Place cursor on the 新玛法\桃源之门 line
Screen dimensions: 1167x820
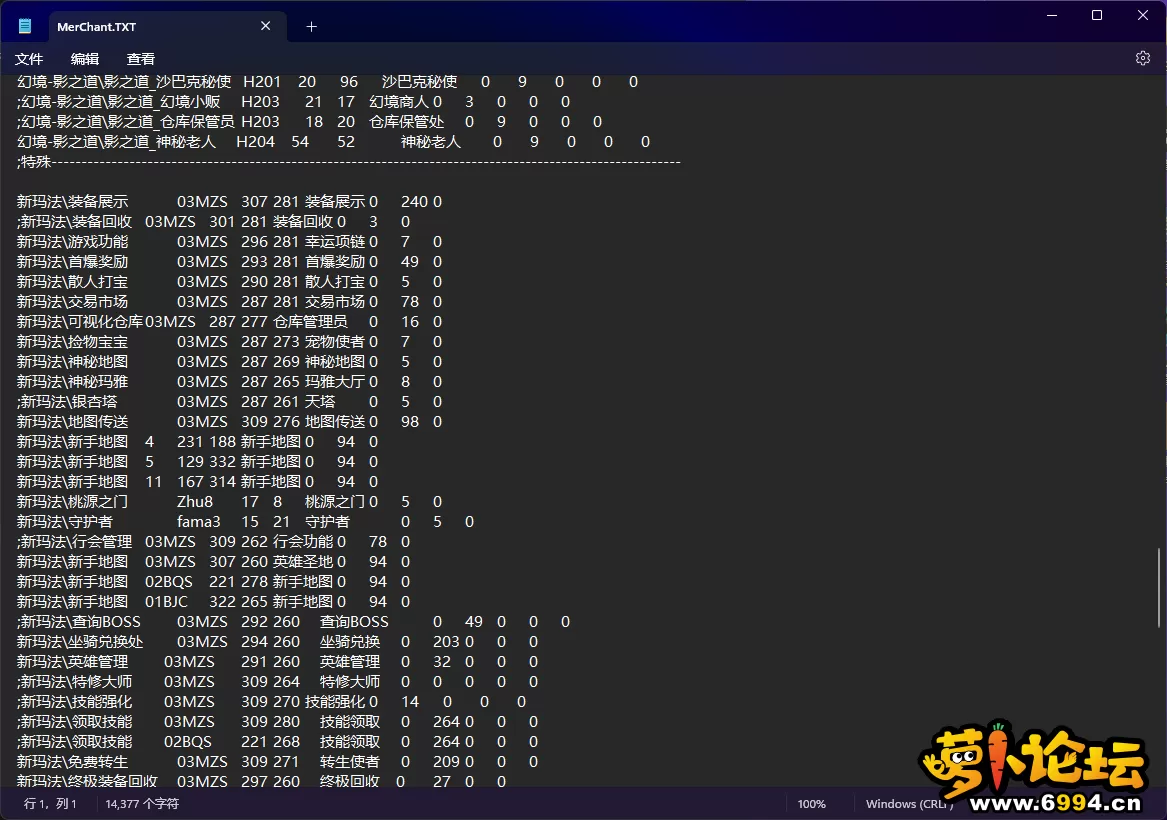coord(228,502)
